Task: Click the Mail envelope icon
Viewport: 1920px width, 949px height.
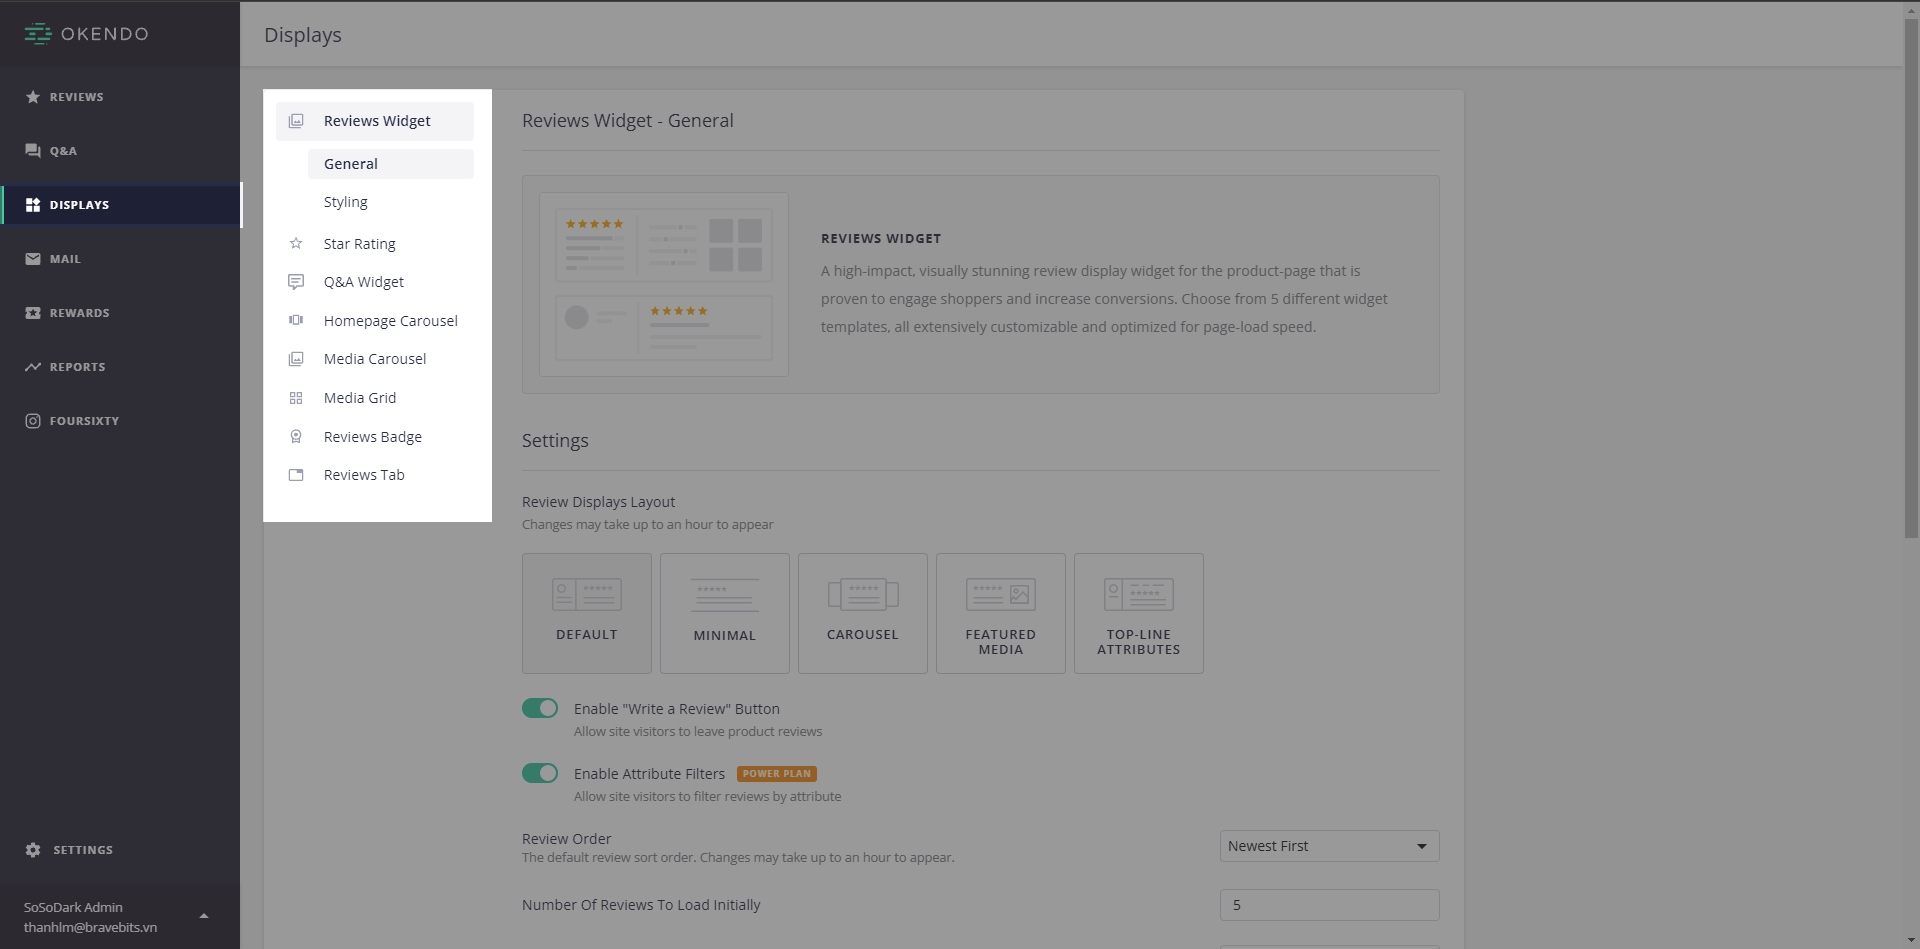Action: 33,259
